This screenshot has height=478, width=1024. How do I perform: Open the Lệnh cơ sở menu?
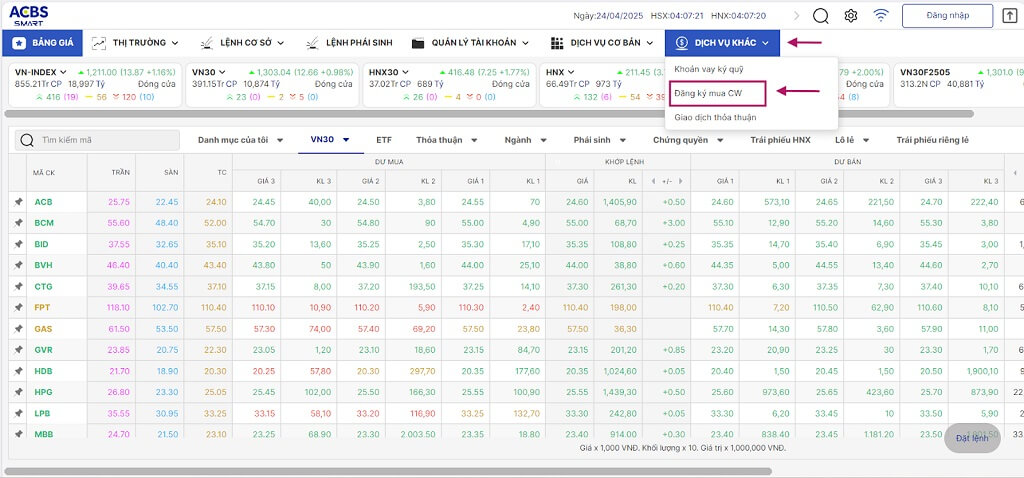coord(242,43)
